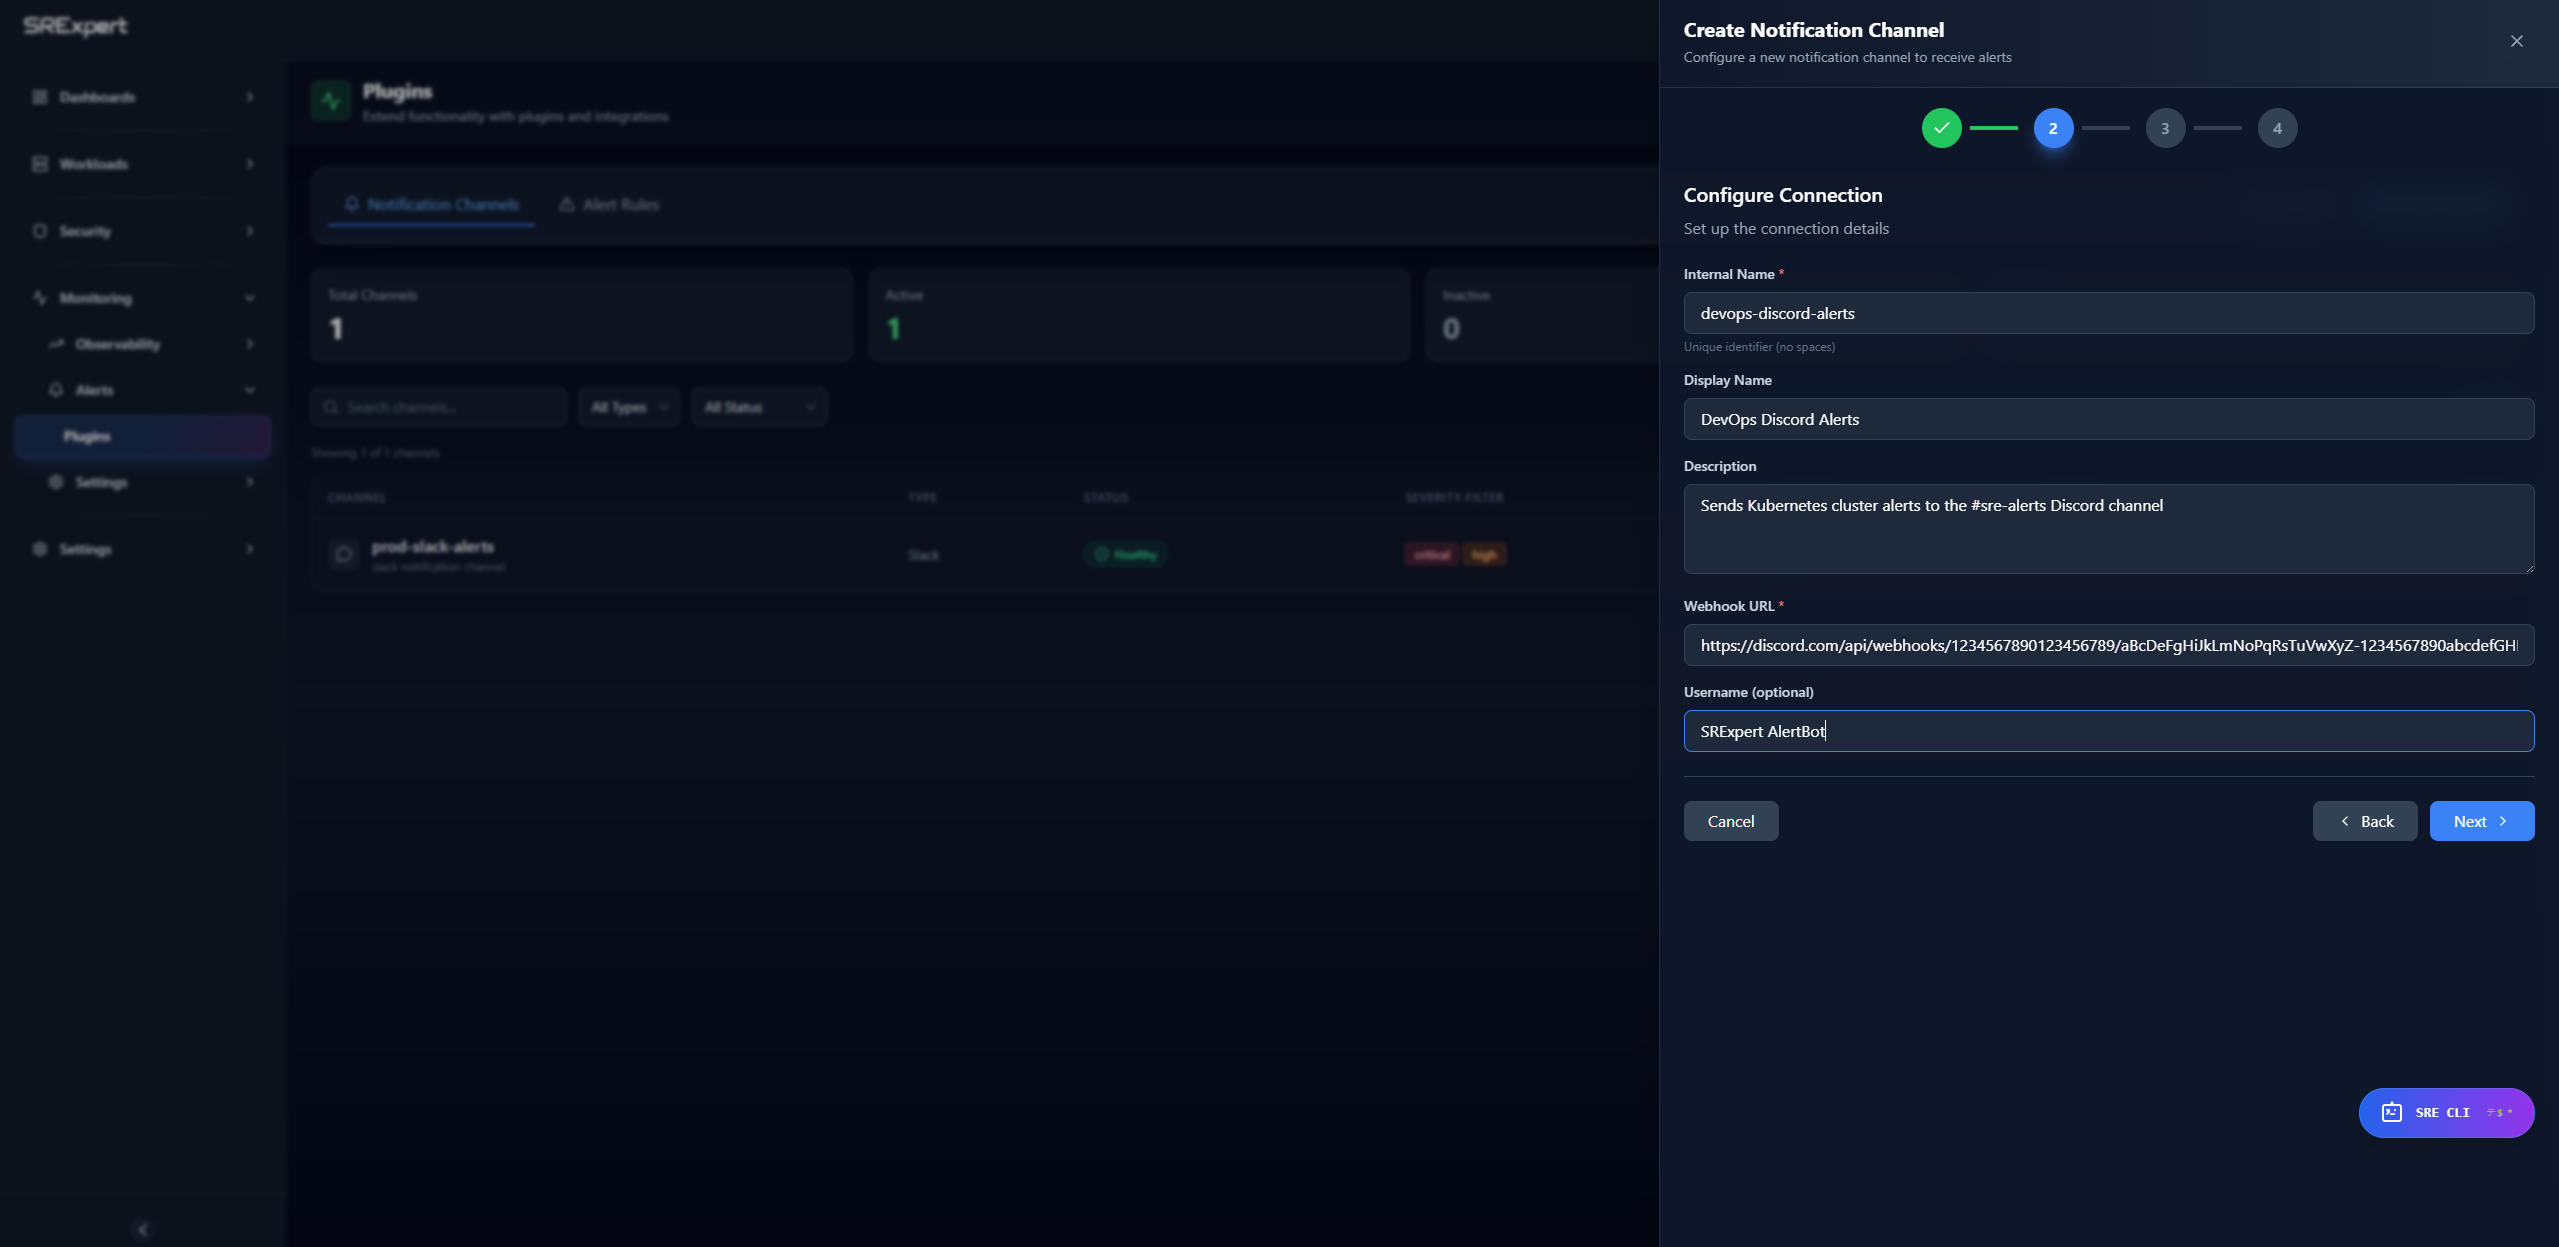Open the All Status filter dropdown
The width and height of the screenshot is (2559, 1247).
(x=758, y=406)
